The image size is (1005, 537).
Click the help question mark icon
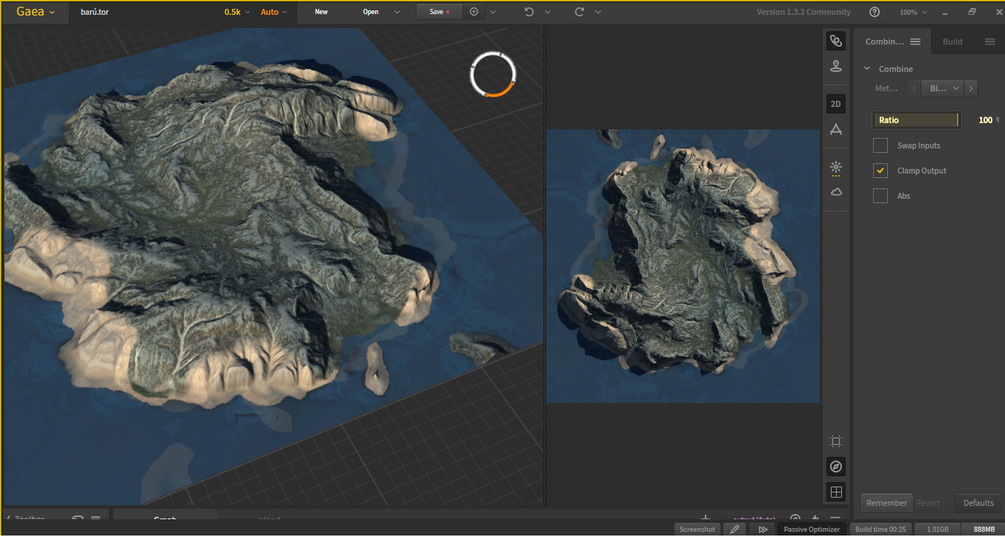pos(875,12)
